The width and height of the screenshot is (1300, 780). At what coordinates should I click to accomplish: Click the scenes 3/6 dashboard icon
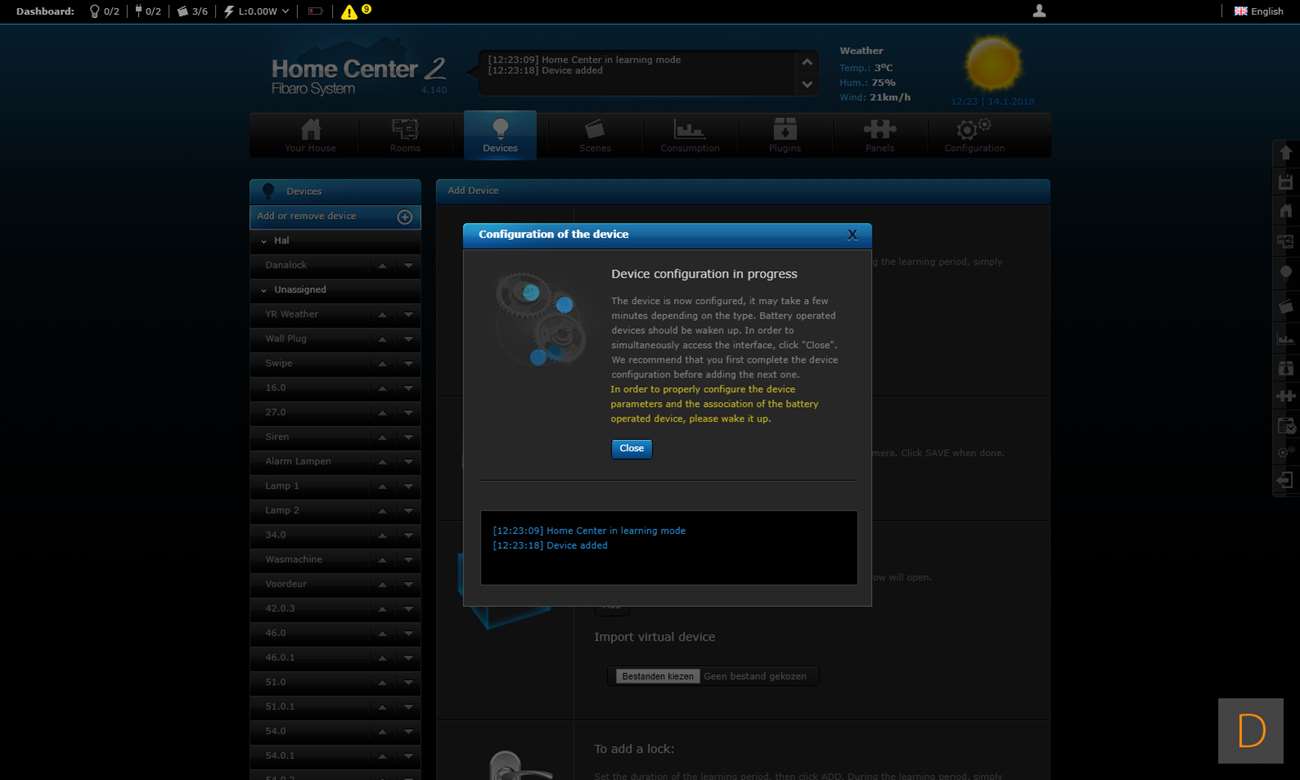(x=182, y=11)
